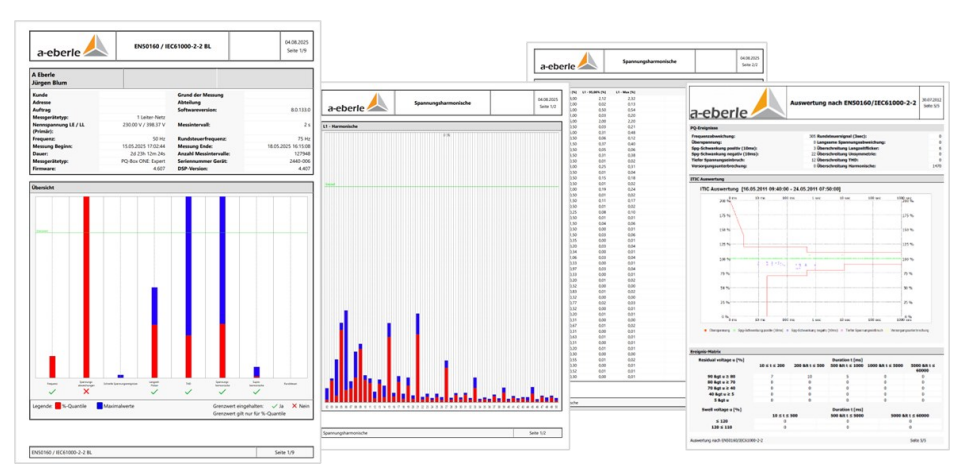Click the green checkmark under the Frequenz bar

click(52, 391)
